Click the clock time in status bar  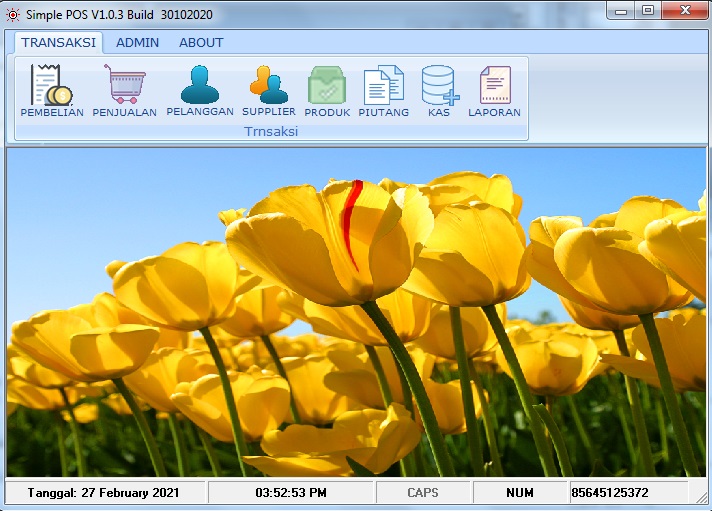pyautogui.click(x=291, y=493)
